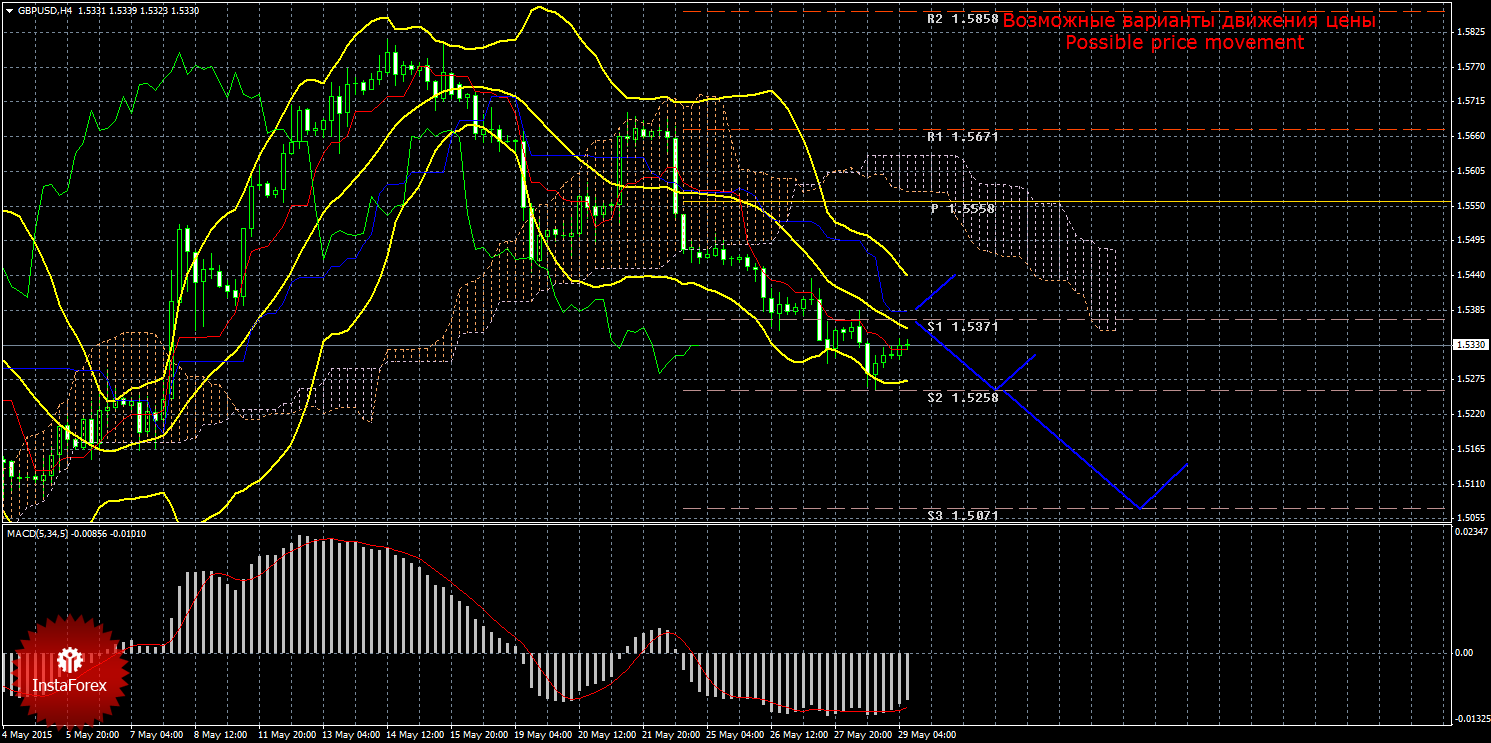
Task: Click 1.5055 on the price scale
Action: tap(1469, 517)
